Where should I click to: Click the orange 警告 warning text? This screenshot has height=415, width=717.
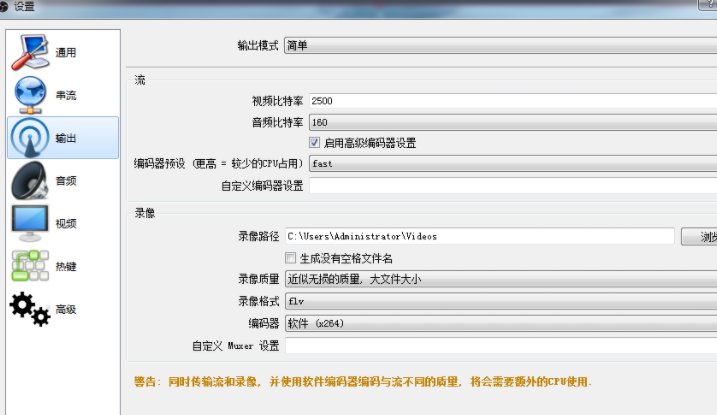point(363,382)
